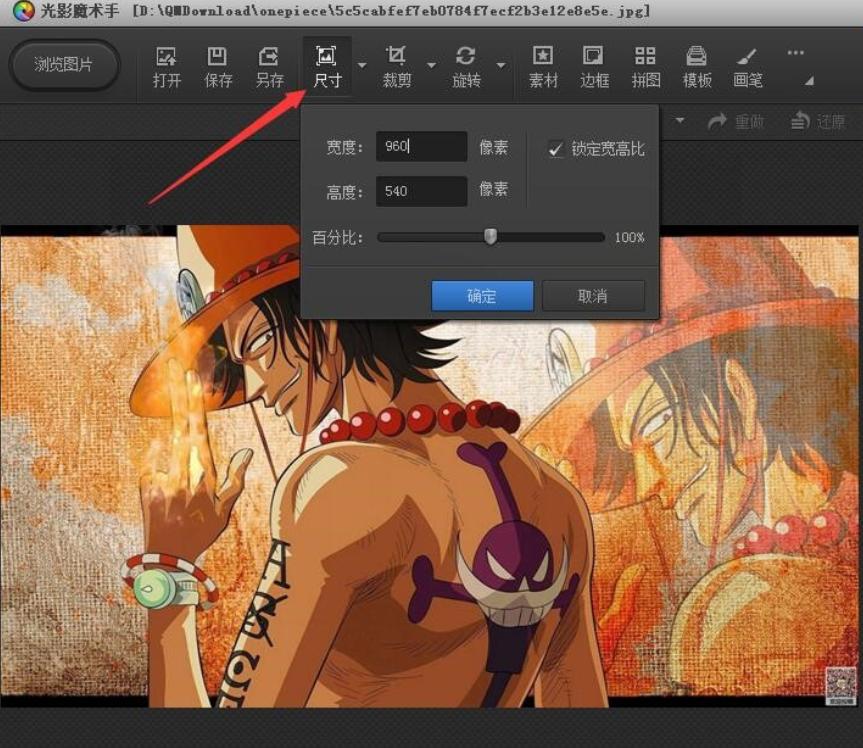This screenshot has height=748, width=863.
Task: Click the 重做 redo button
Action: pyautogui.click(x=736, y=121)
